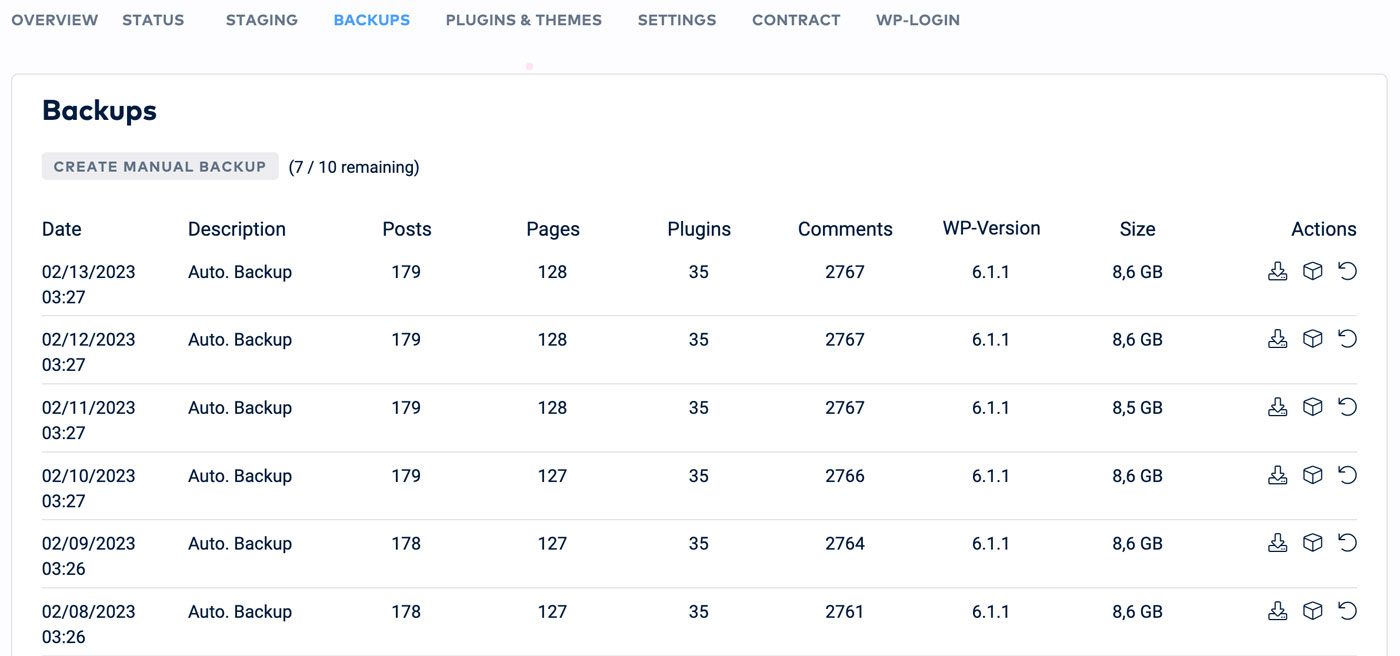Screen dimensions: 1400x656
Task: Click the cube icon for the 02/11/2023 backup
Action: [1312, 406]
